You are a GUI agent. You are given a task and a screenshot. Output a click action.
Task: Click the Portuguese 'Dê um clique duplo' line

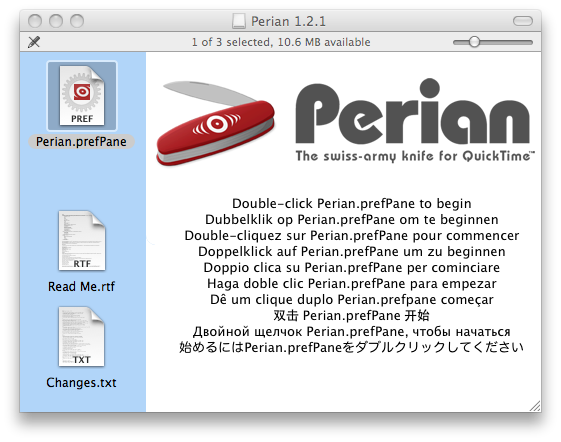coord(352,299)
